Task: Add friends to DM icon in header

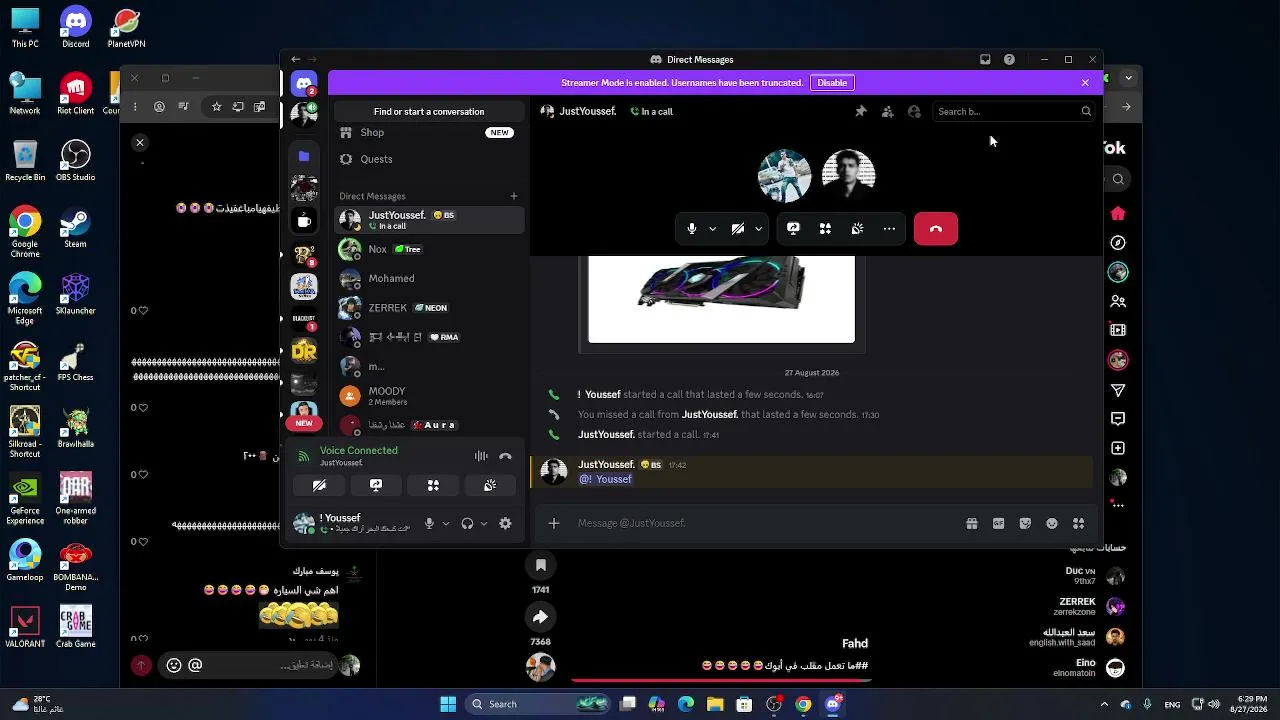Action: click(x=887, y=112)
